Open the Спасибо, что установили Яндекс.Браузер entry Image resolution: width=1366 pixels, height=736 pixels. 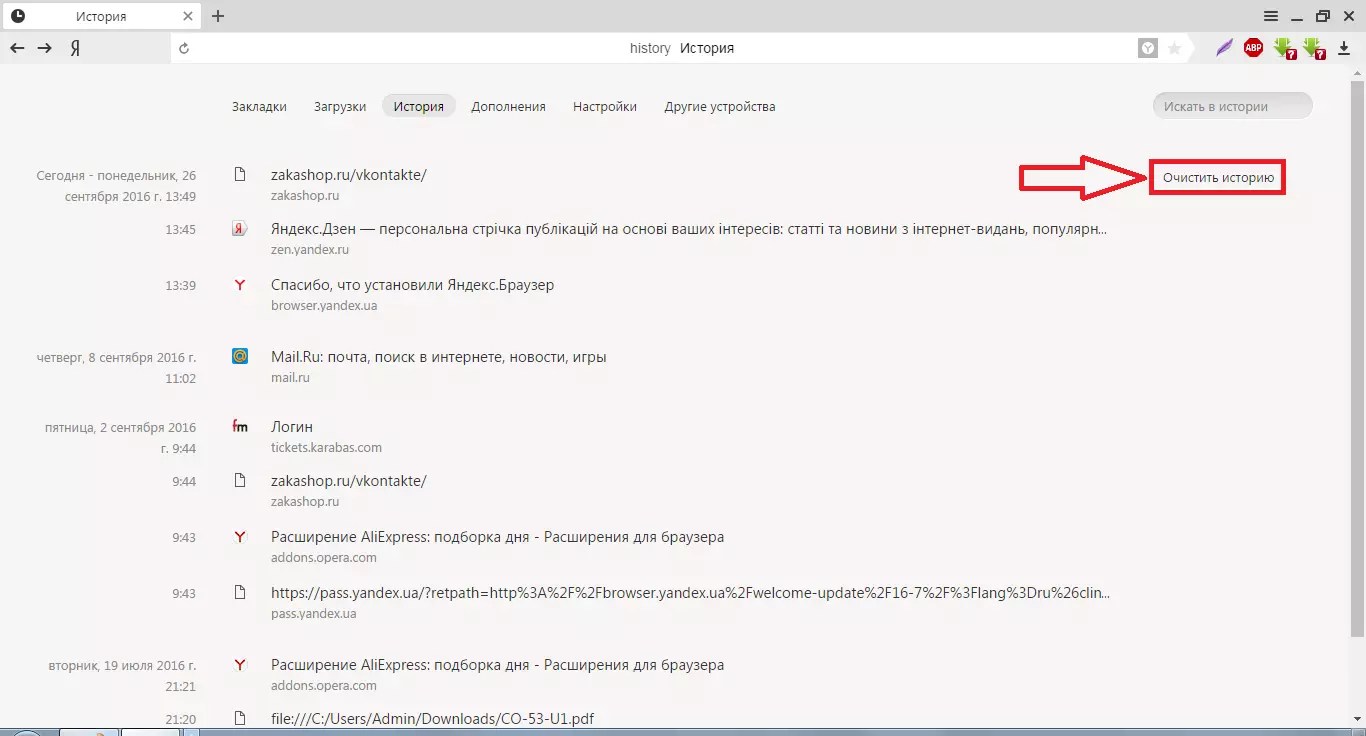point(412,285)
